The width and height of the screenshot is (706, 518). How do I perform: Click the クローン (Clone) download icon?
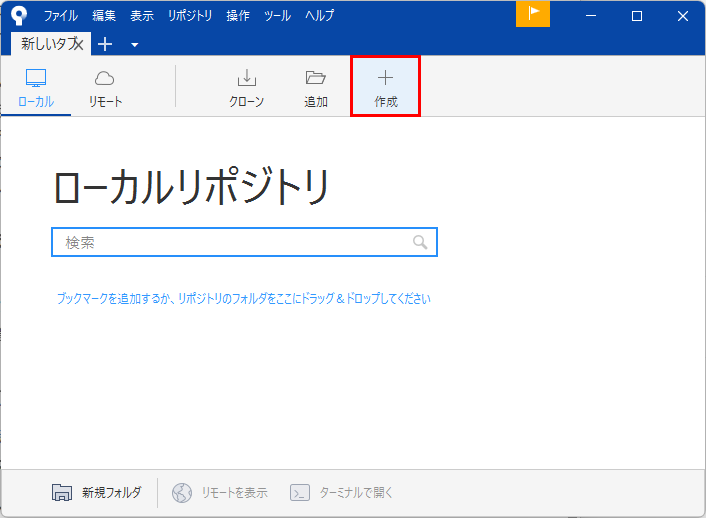(246, 79)
